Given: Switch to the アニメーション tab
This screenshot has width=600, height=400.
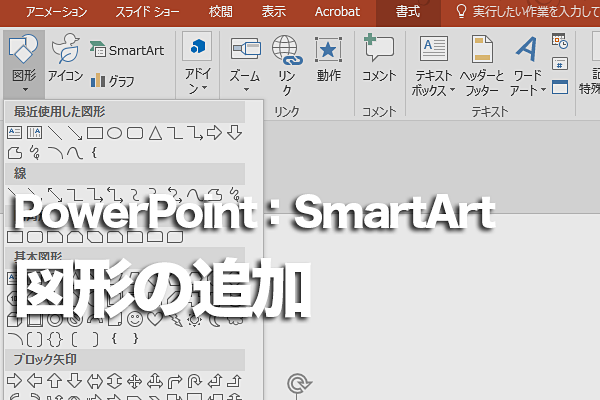Looking at the screenshot, I should coord(56,12).
